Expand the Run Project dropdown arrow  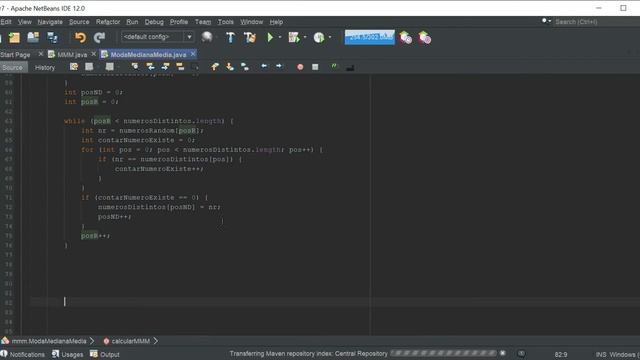pyautogui.click(x=280, y=38)
